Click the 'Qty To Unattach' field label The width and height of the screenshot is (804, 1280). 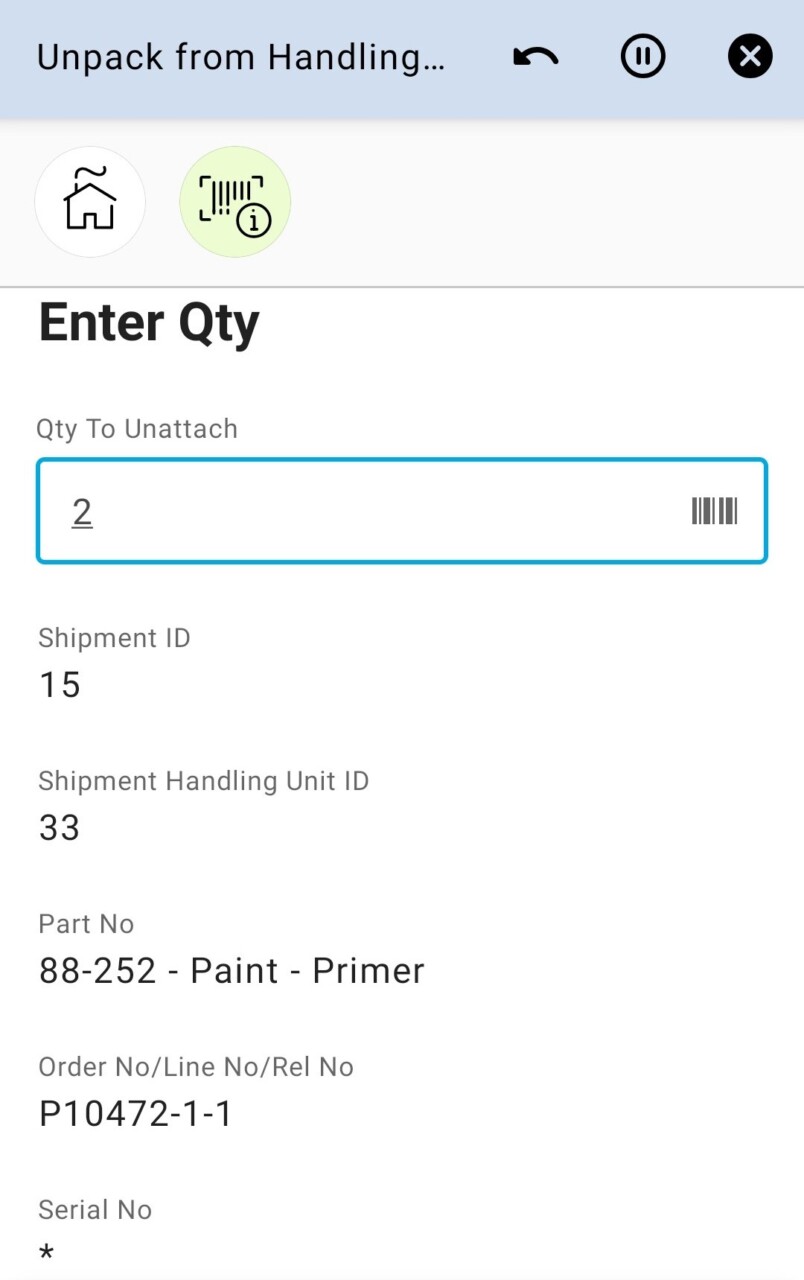137,429
